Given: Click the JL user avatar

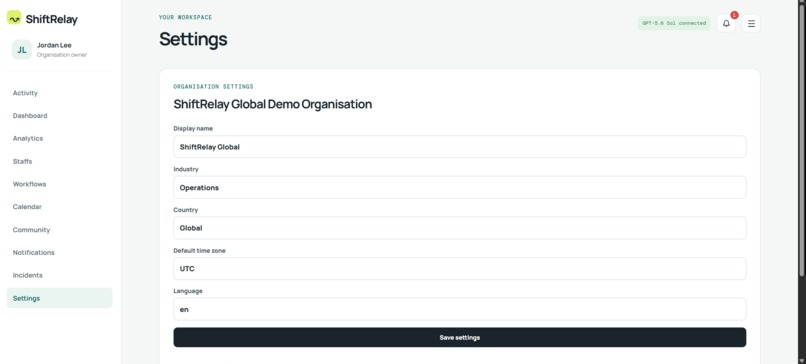Looking at the screenshot, I should click(22, 50).
